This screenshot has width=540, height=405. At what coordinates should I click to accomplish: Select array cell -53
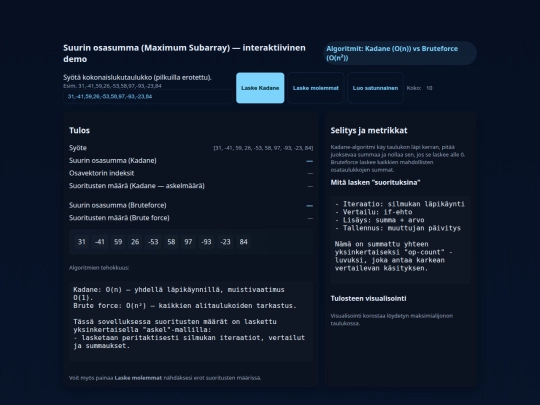tap(153, 242)
